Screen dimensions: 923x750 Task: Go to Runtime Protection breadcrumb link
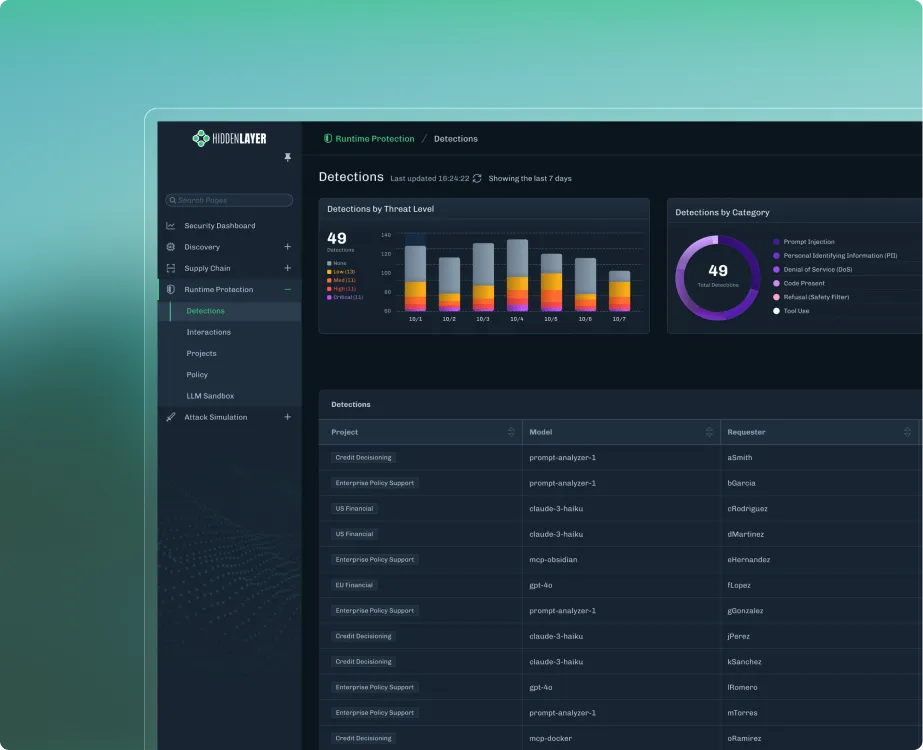click(374, 138)
